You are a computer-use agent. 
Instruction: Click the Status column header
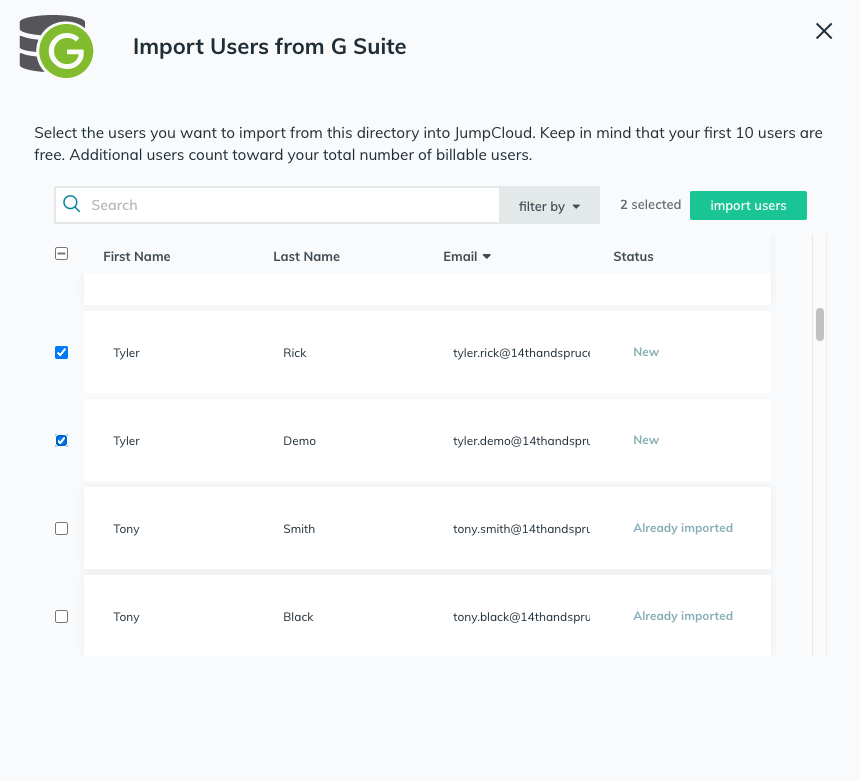click(633, 256)
